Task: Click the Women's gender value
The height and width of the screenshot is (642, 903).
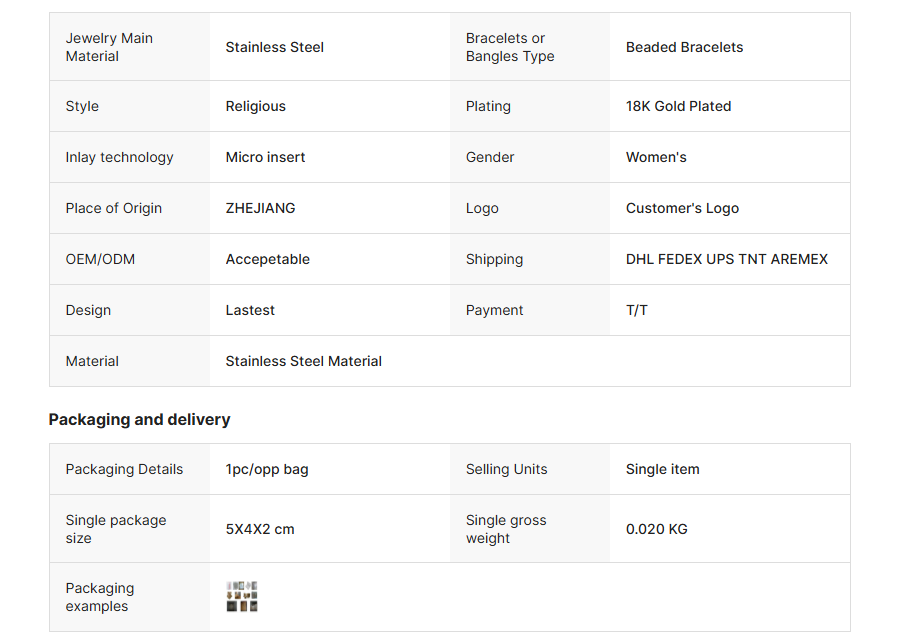Action: click(x=656, y=157)
